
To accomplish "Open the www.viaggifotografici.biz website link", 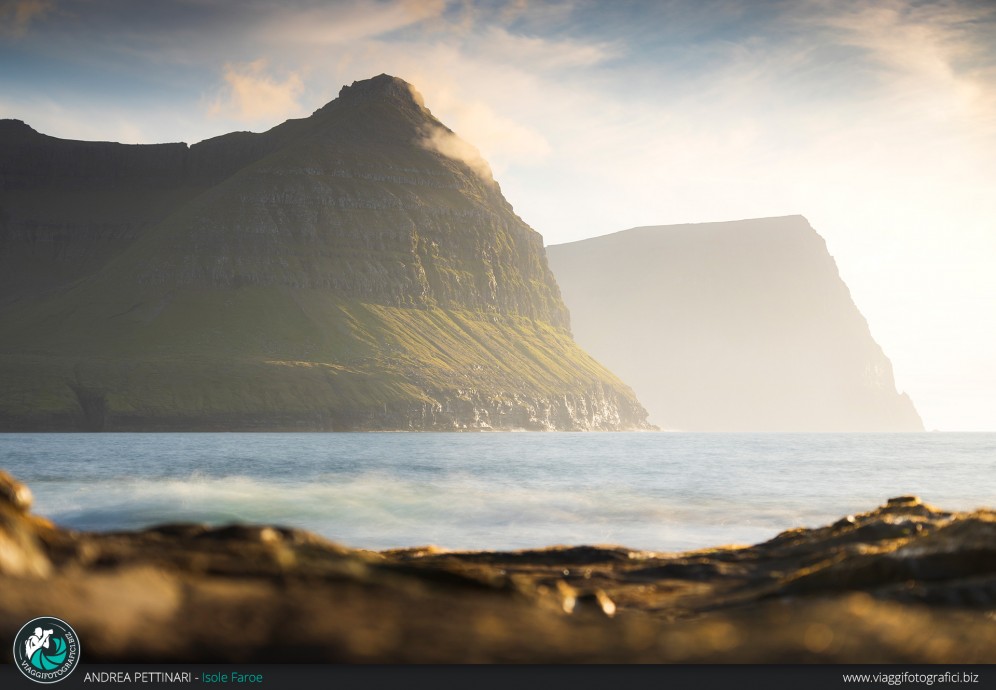I will click(909, 678).
